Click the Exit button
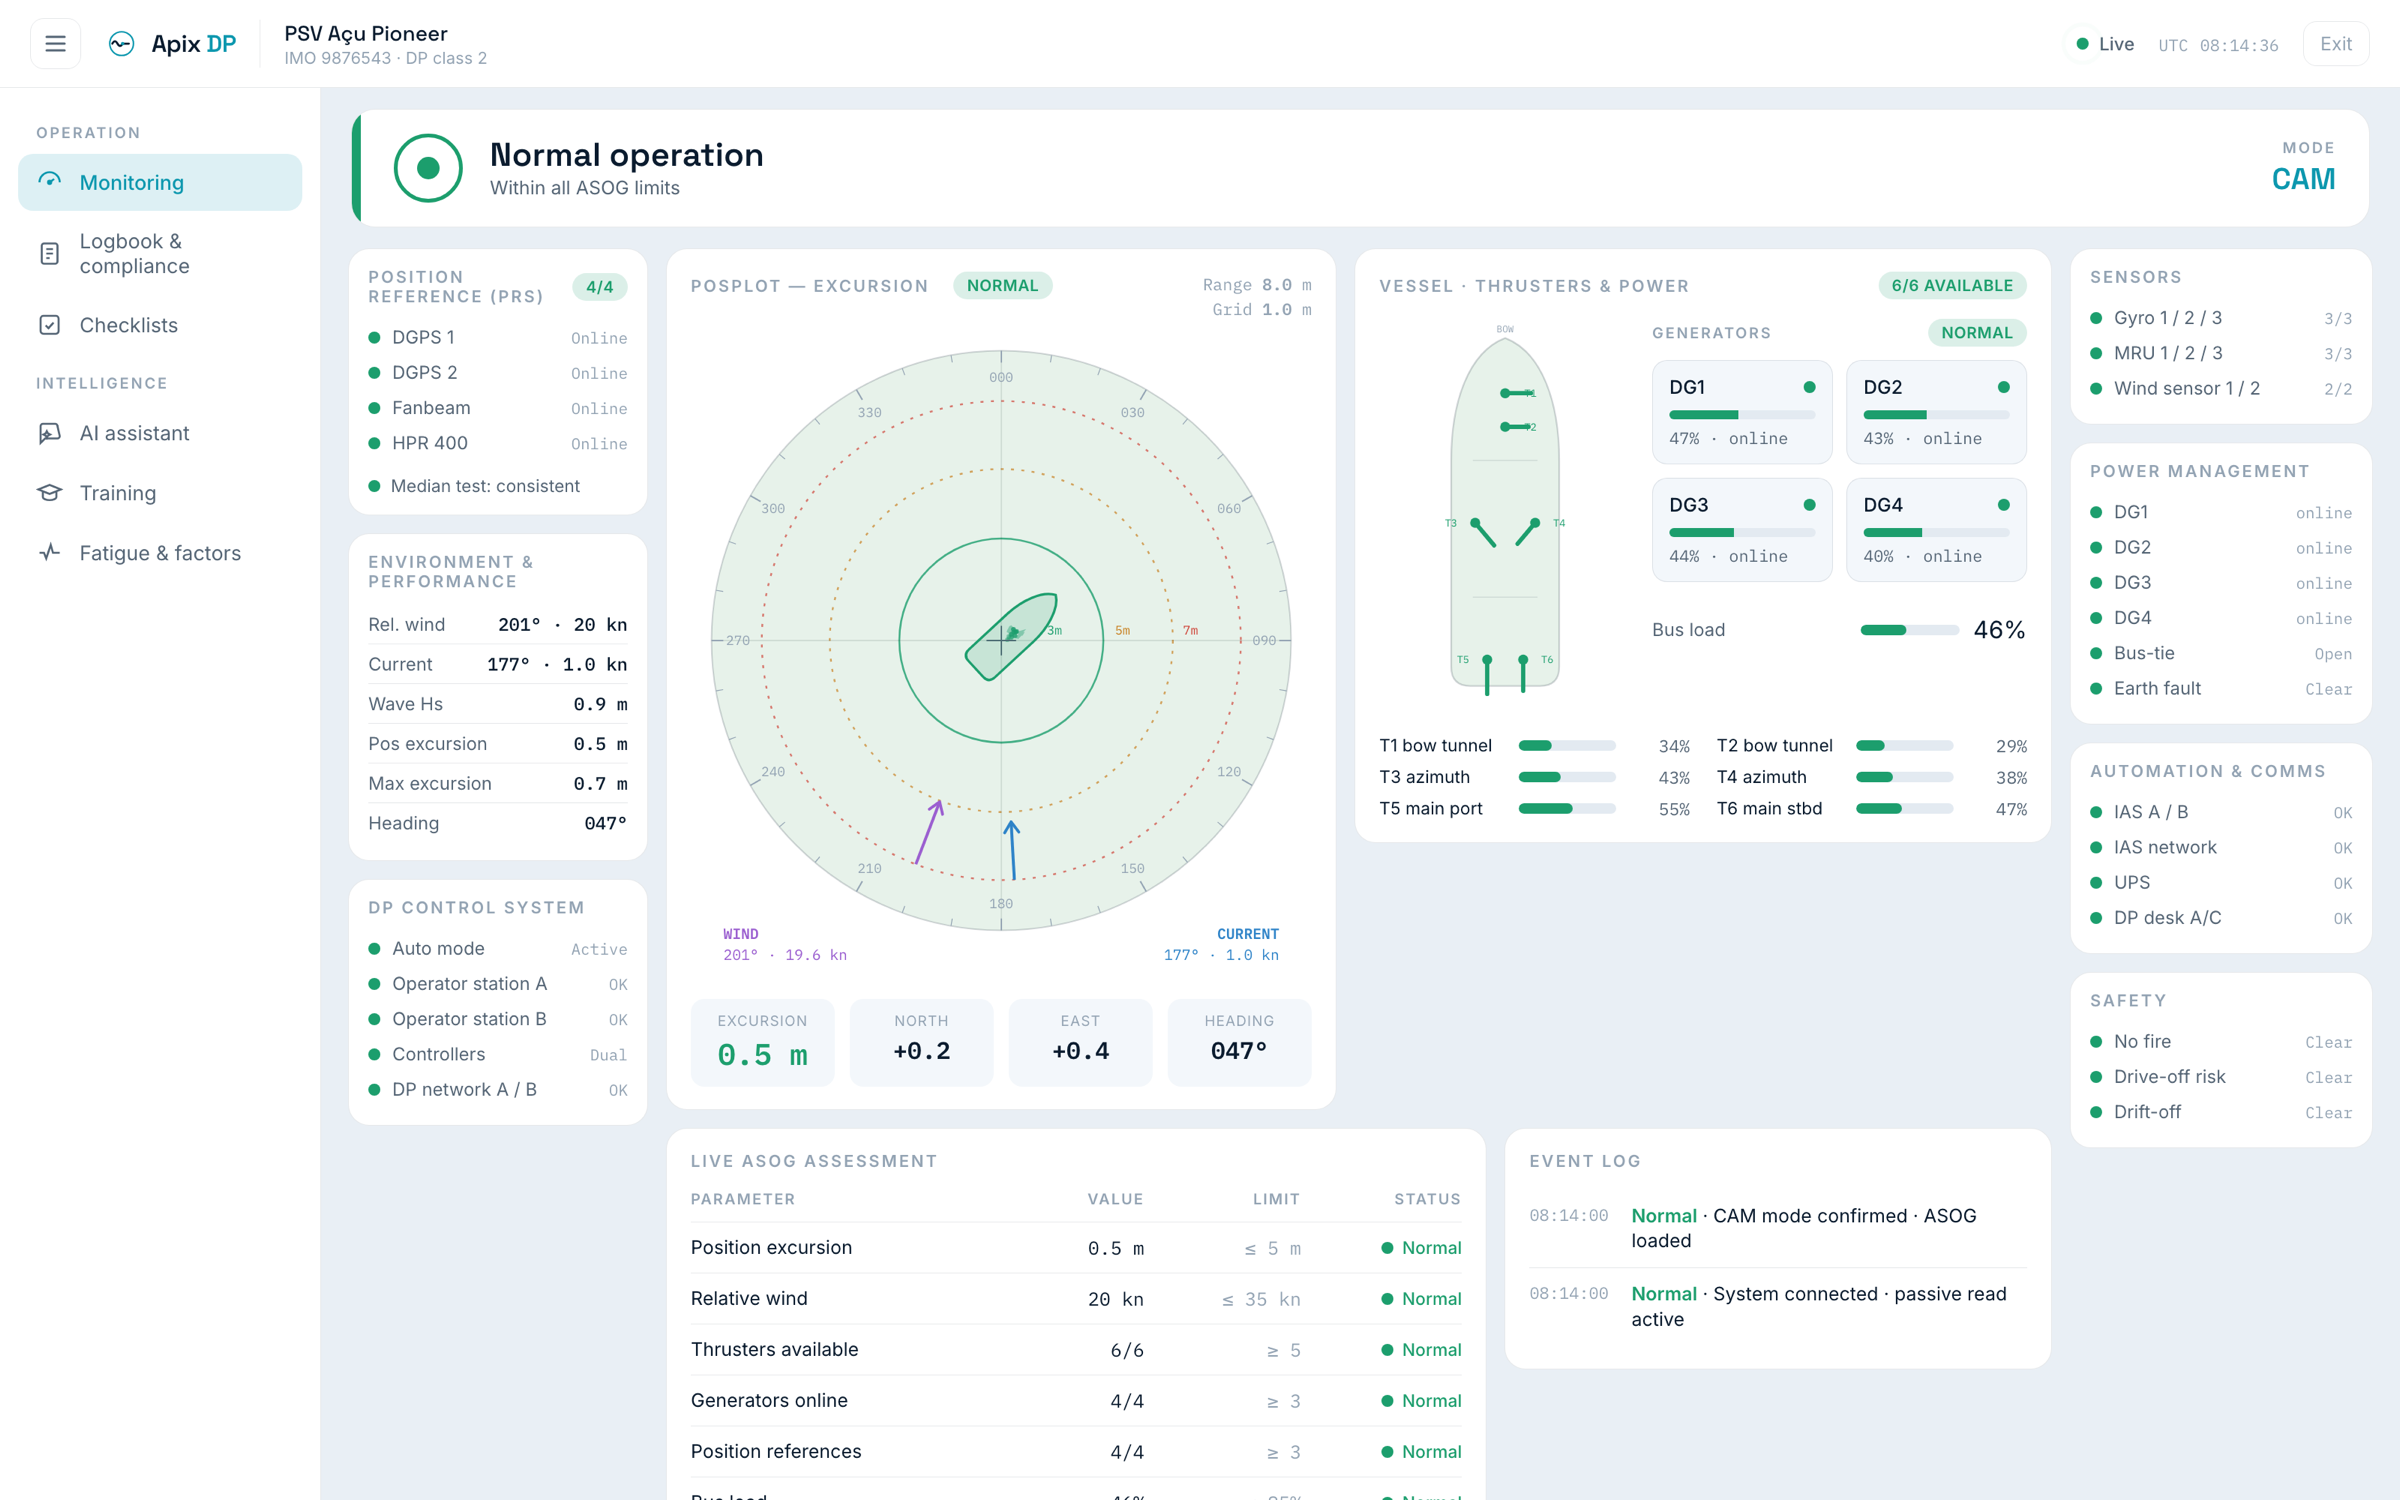2400x1500 pixels. pyautogui.click(x=2335, y=44)
